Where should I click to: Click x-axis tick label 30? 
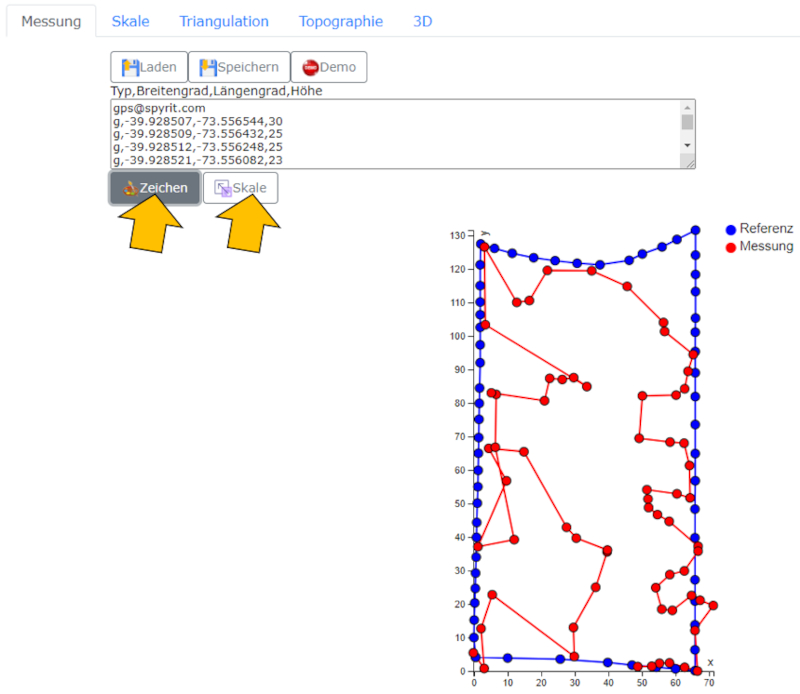tap(575, 683)
